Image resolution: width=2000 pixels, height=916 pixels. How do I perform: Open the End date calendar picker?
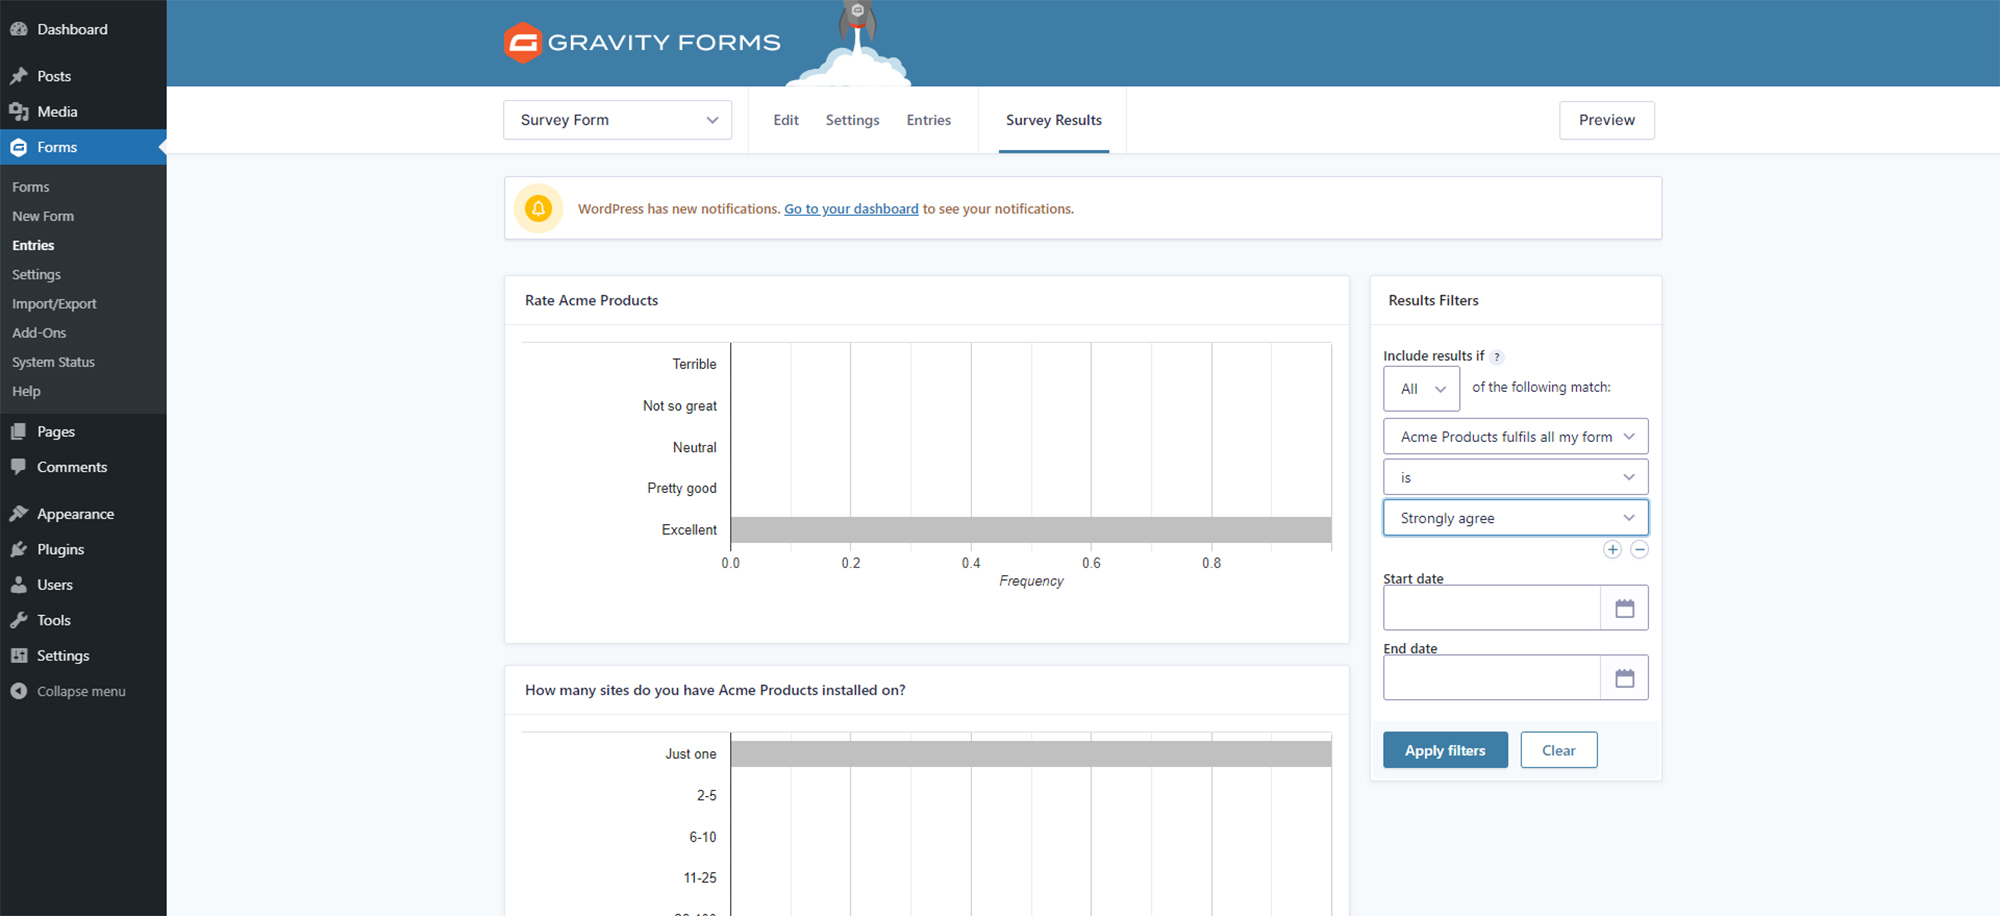[1624, 678]
